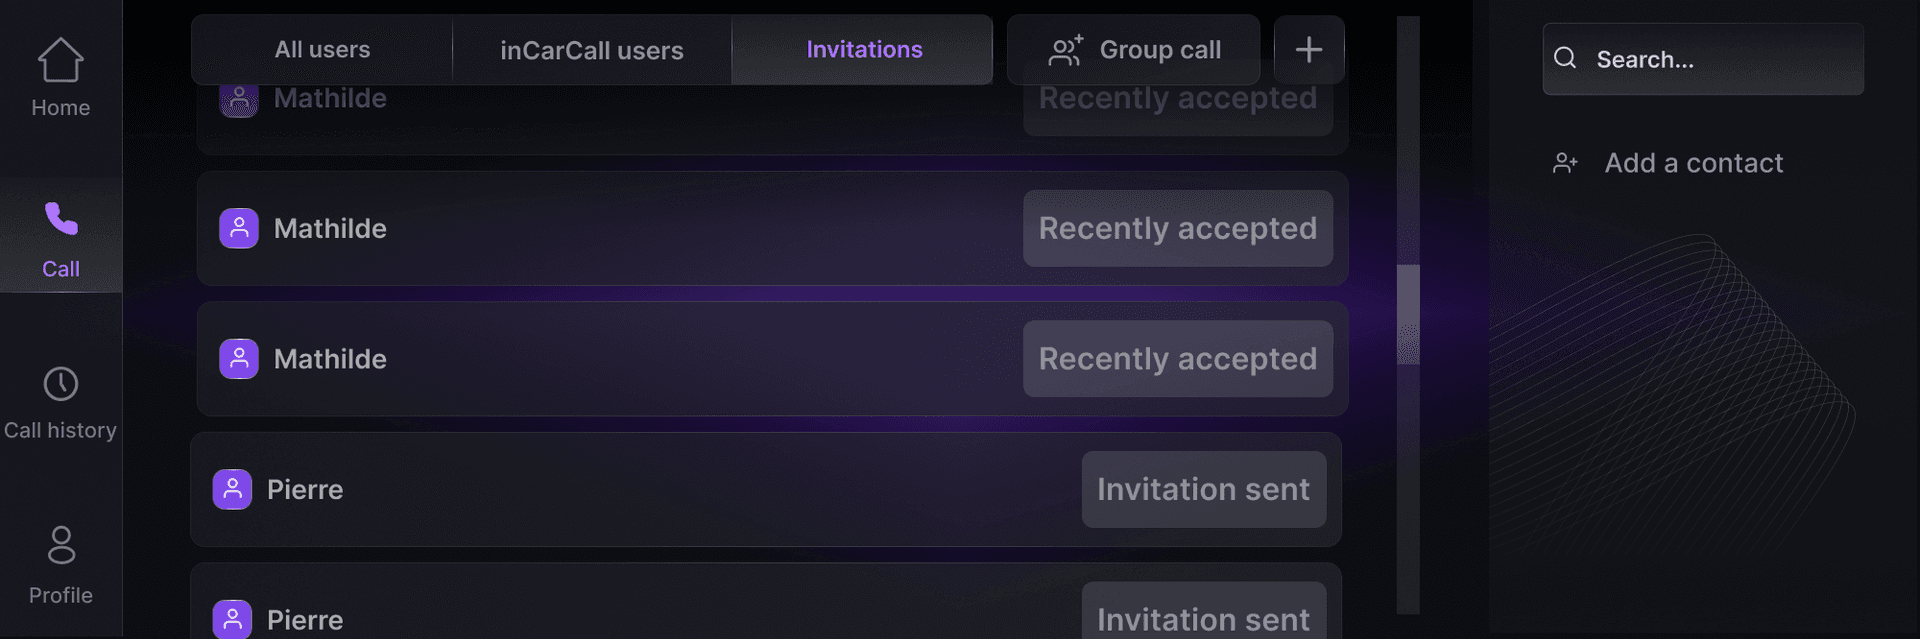Click the plus icon beside Group call
Viewport: 1920px width, 639px height.
tap(1308, 50)
